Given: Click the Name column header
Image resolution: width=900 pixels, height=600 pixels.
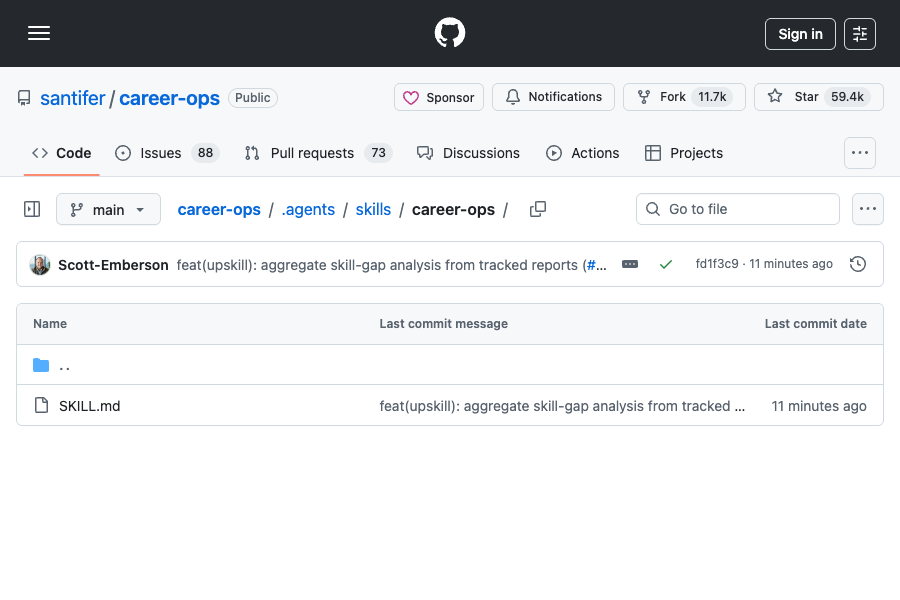Looking at the screenshot, I should click(x=50, y=324).
